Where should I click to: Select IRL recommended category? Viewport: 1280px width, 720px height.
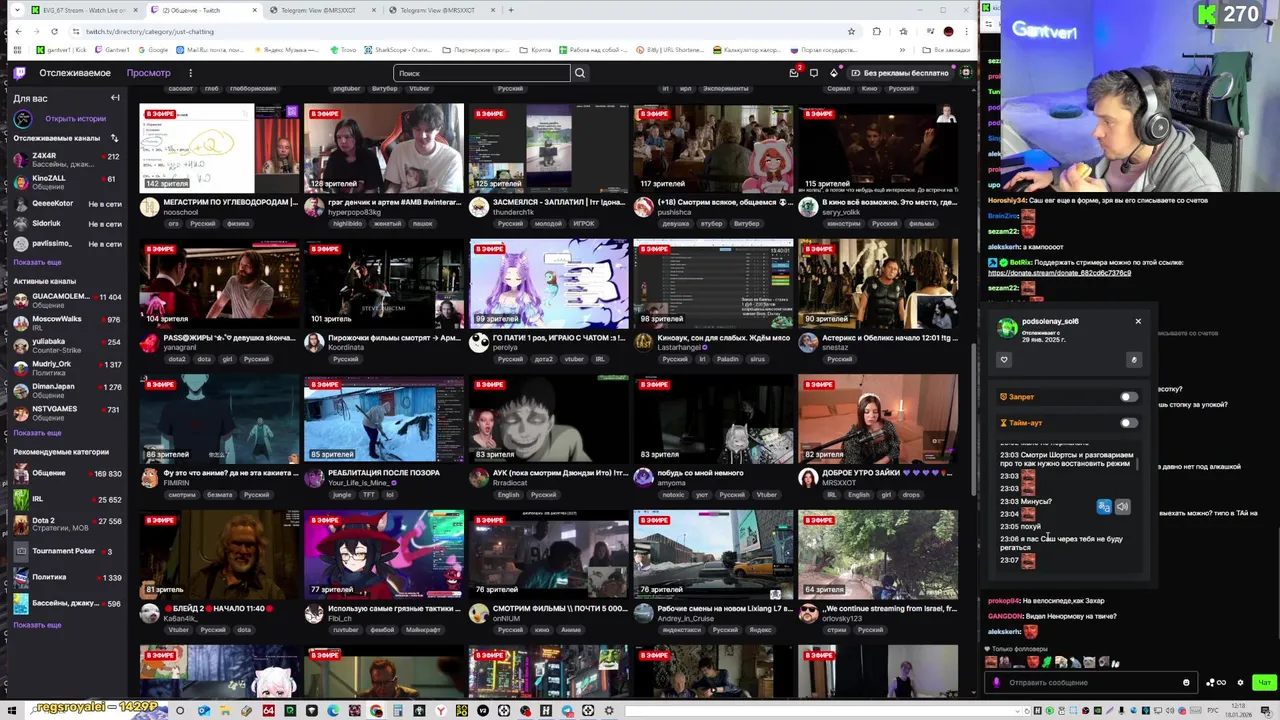(x=68, y=499)
